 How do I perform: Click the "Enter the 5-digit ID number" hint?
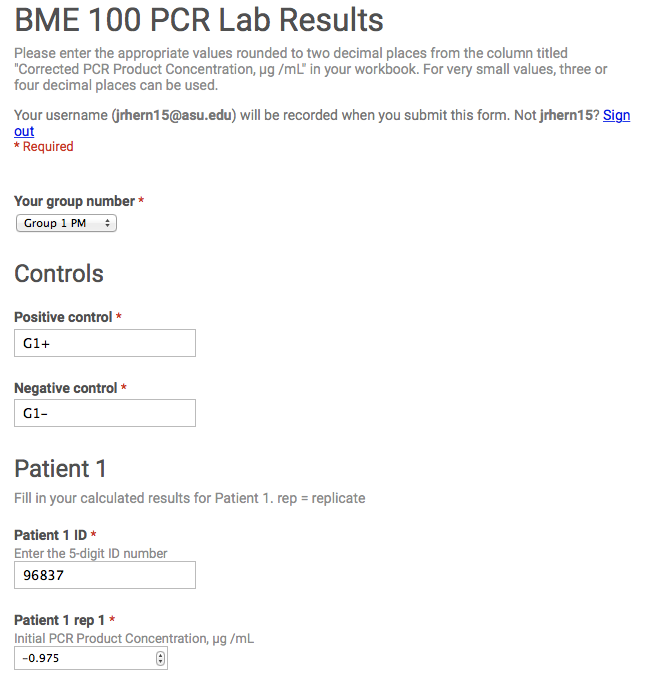point(91,553)
